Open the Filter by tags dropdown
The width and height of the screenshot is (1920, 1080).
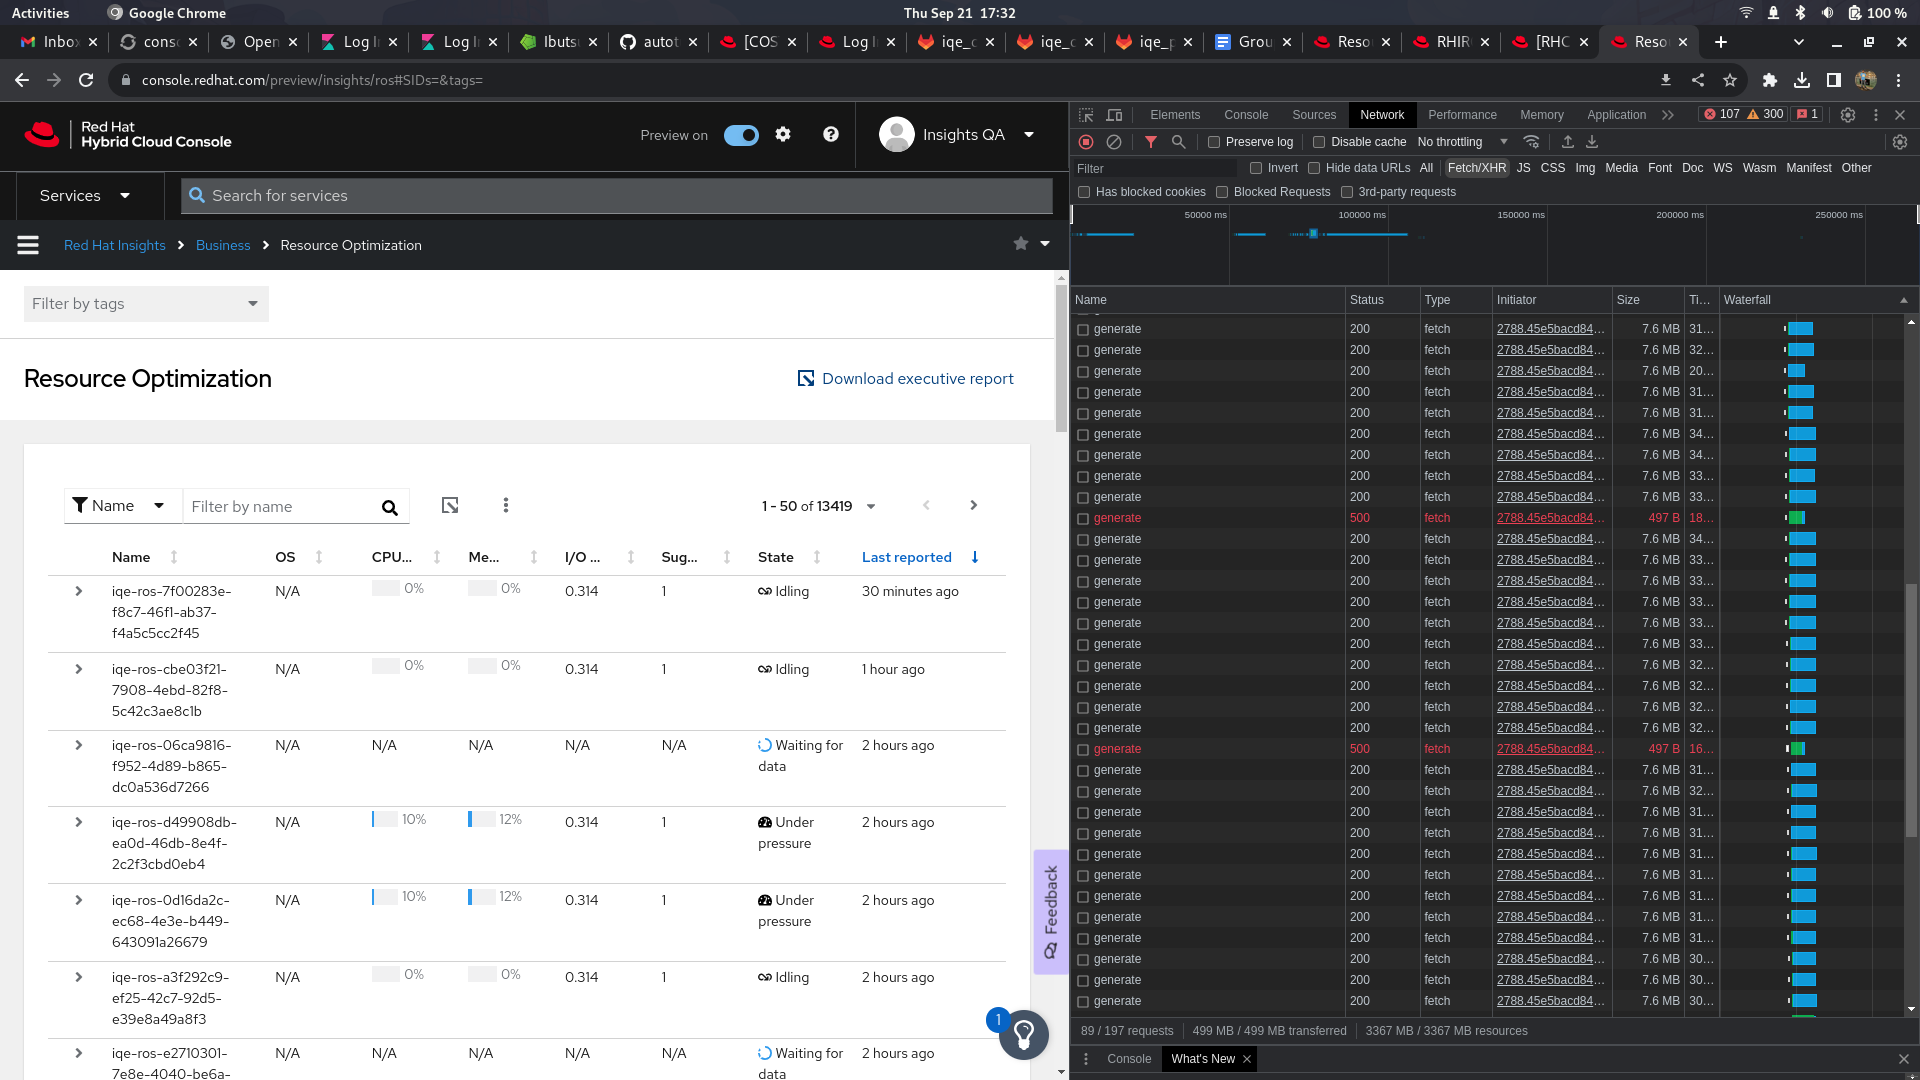[x=146, y=304]
